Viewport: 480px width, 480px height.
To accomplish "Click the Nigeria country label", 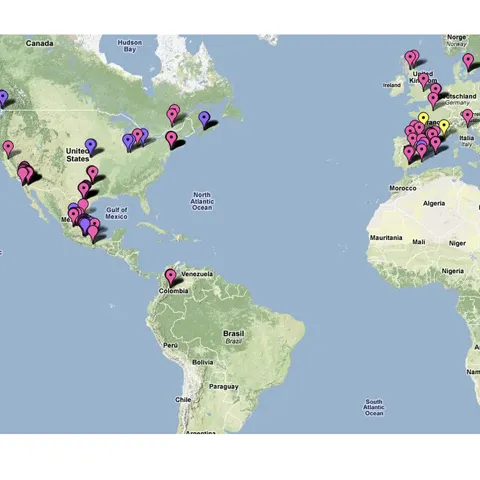I will pyautogui.click(x=453, y=271).
